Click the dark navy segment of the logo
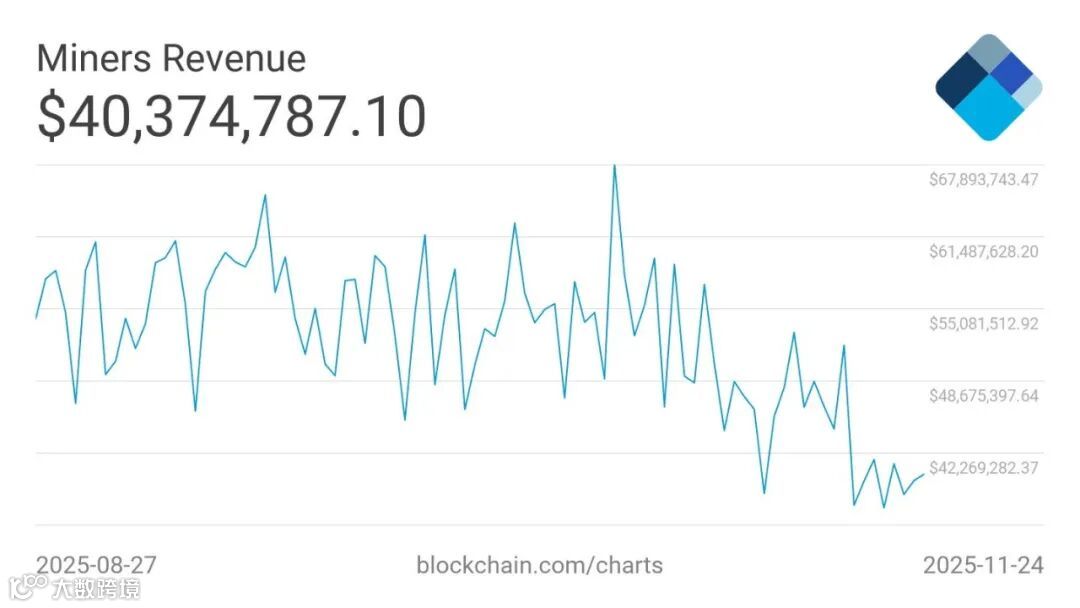This screenshot has width=1080, height=608. pyautogui.click(x=962, y=84)
